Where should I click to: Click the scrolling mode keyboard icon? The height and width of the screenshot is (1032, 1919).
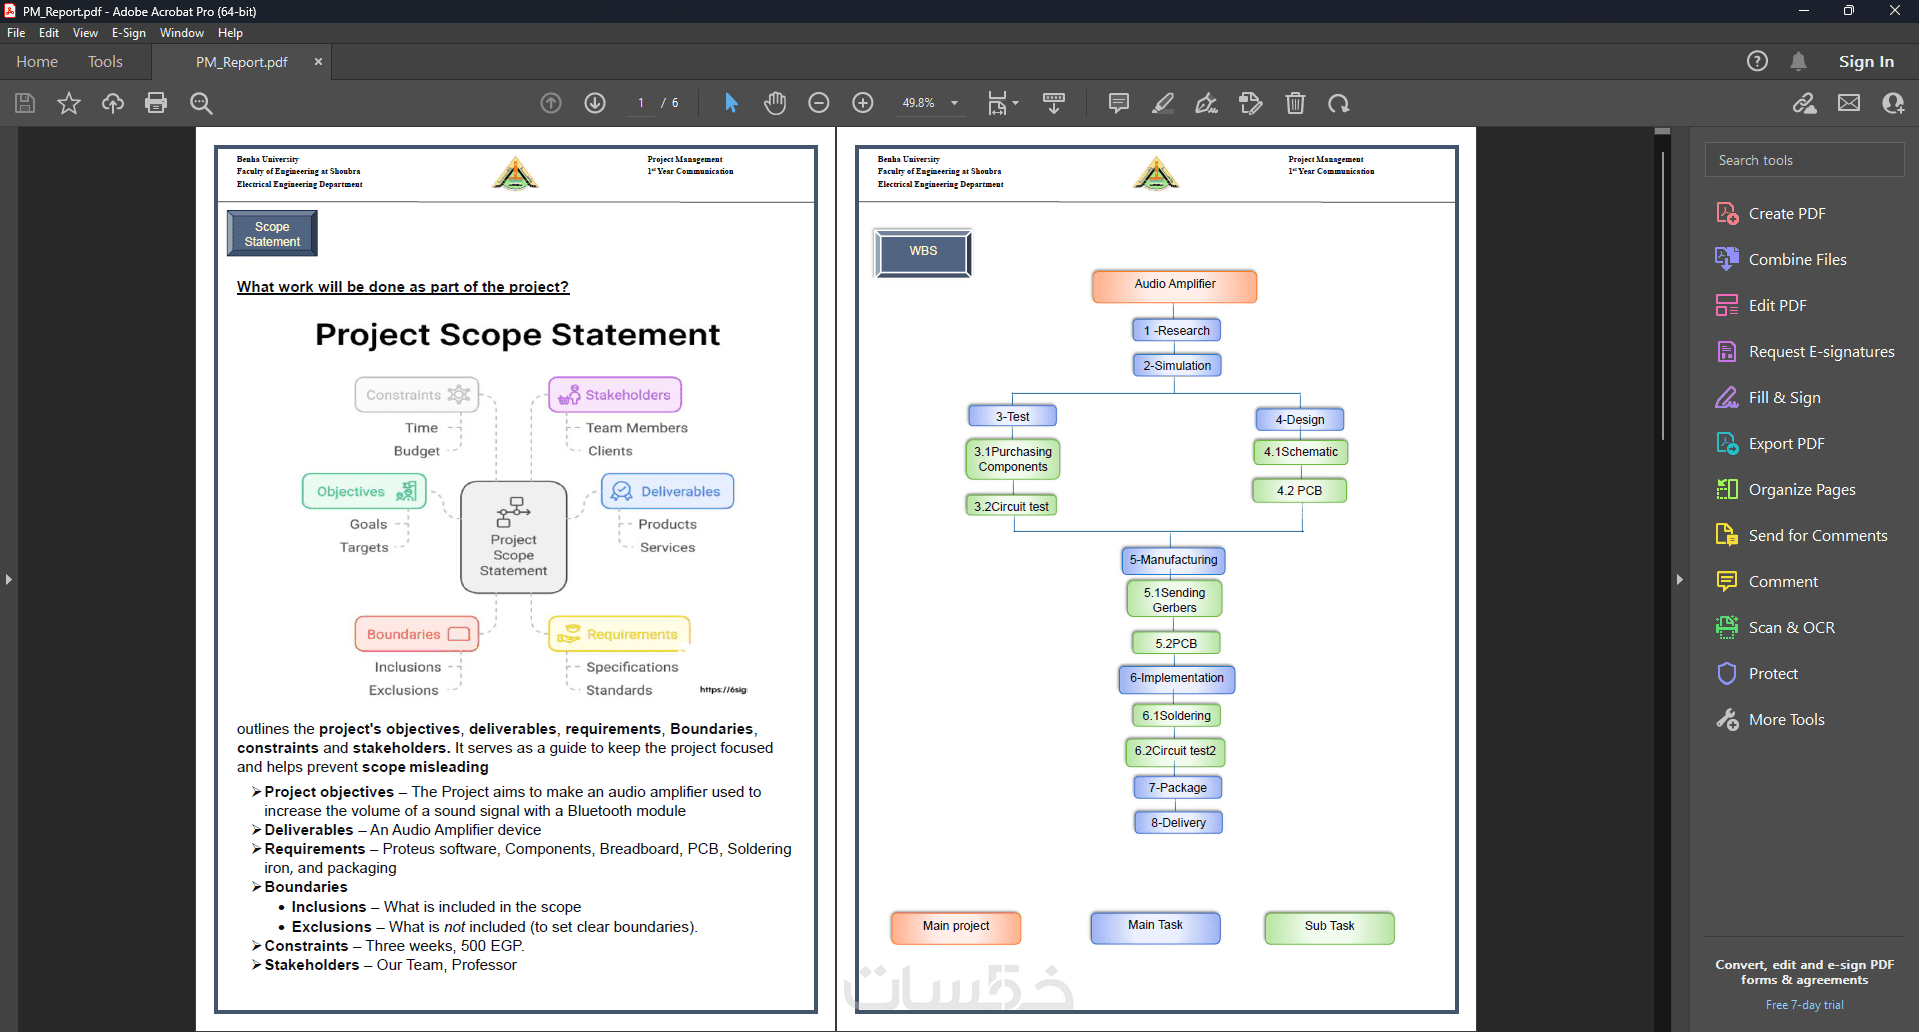pos(1054,103)
